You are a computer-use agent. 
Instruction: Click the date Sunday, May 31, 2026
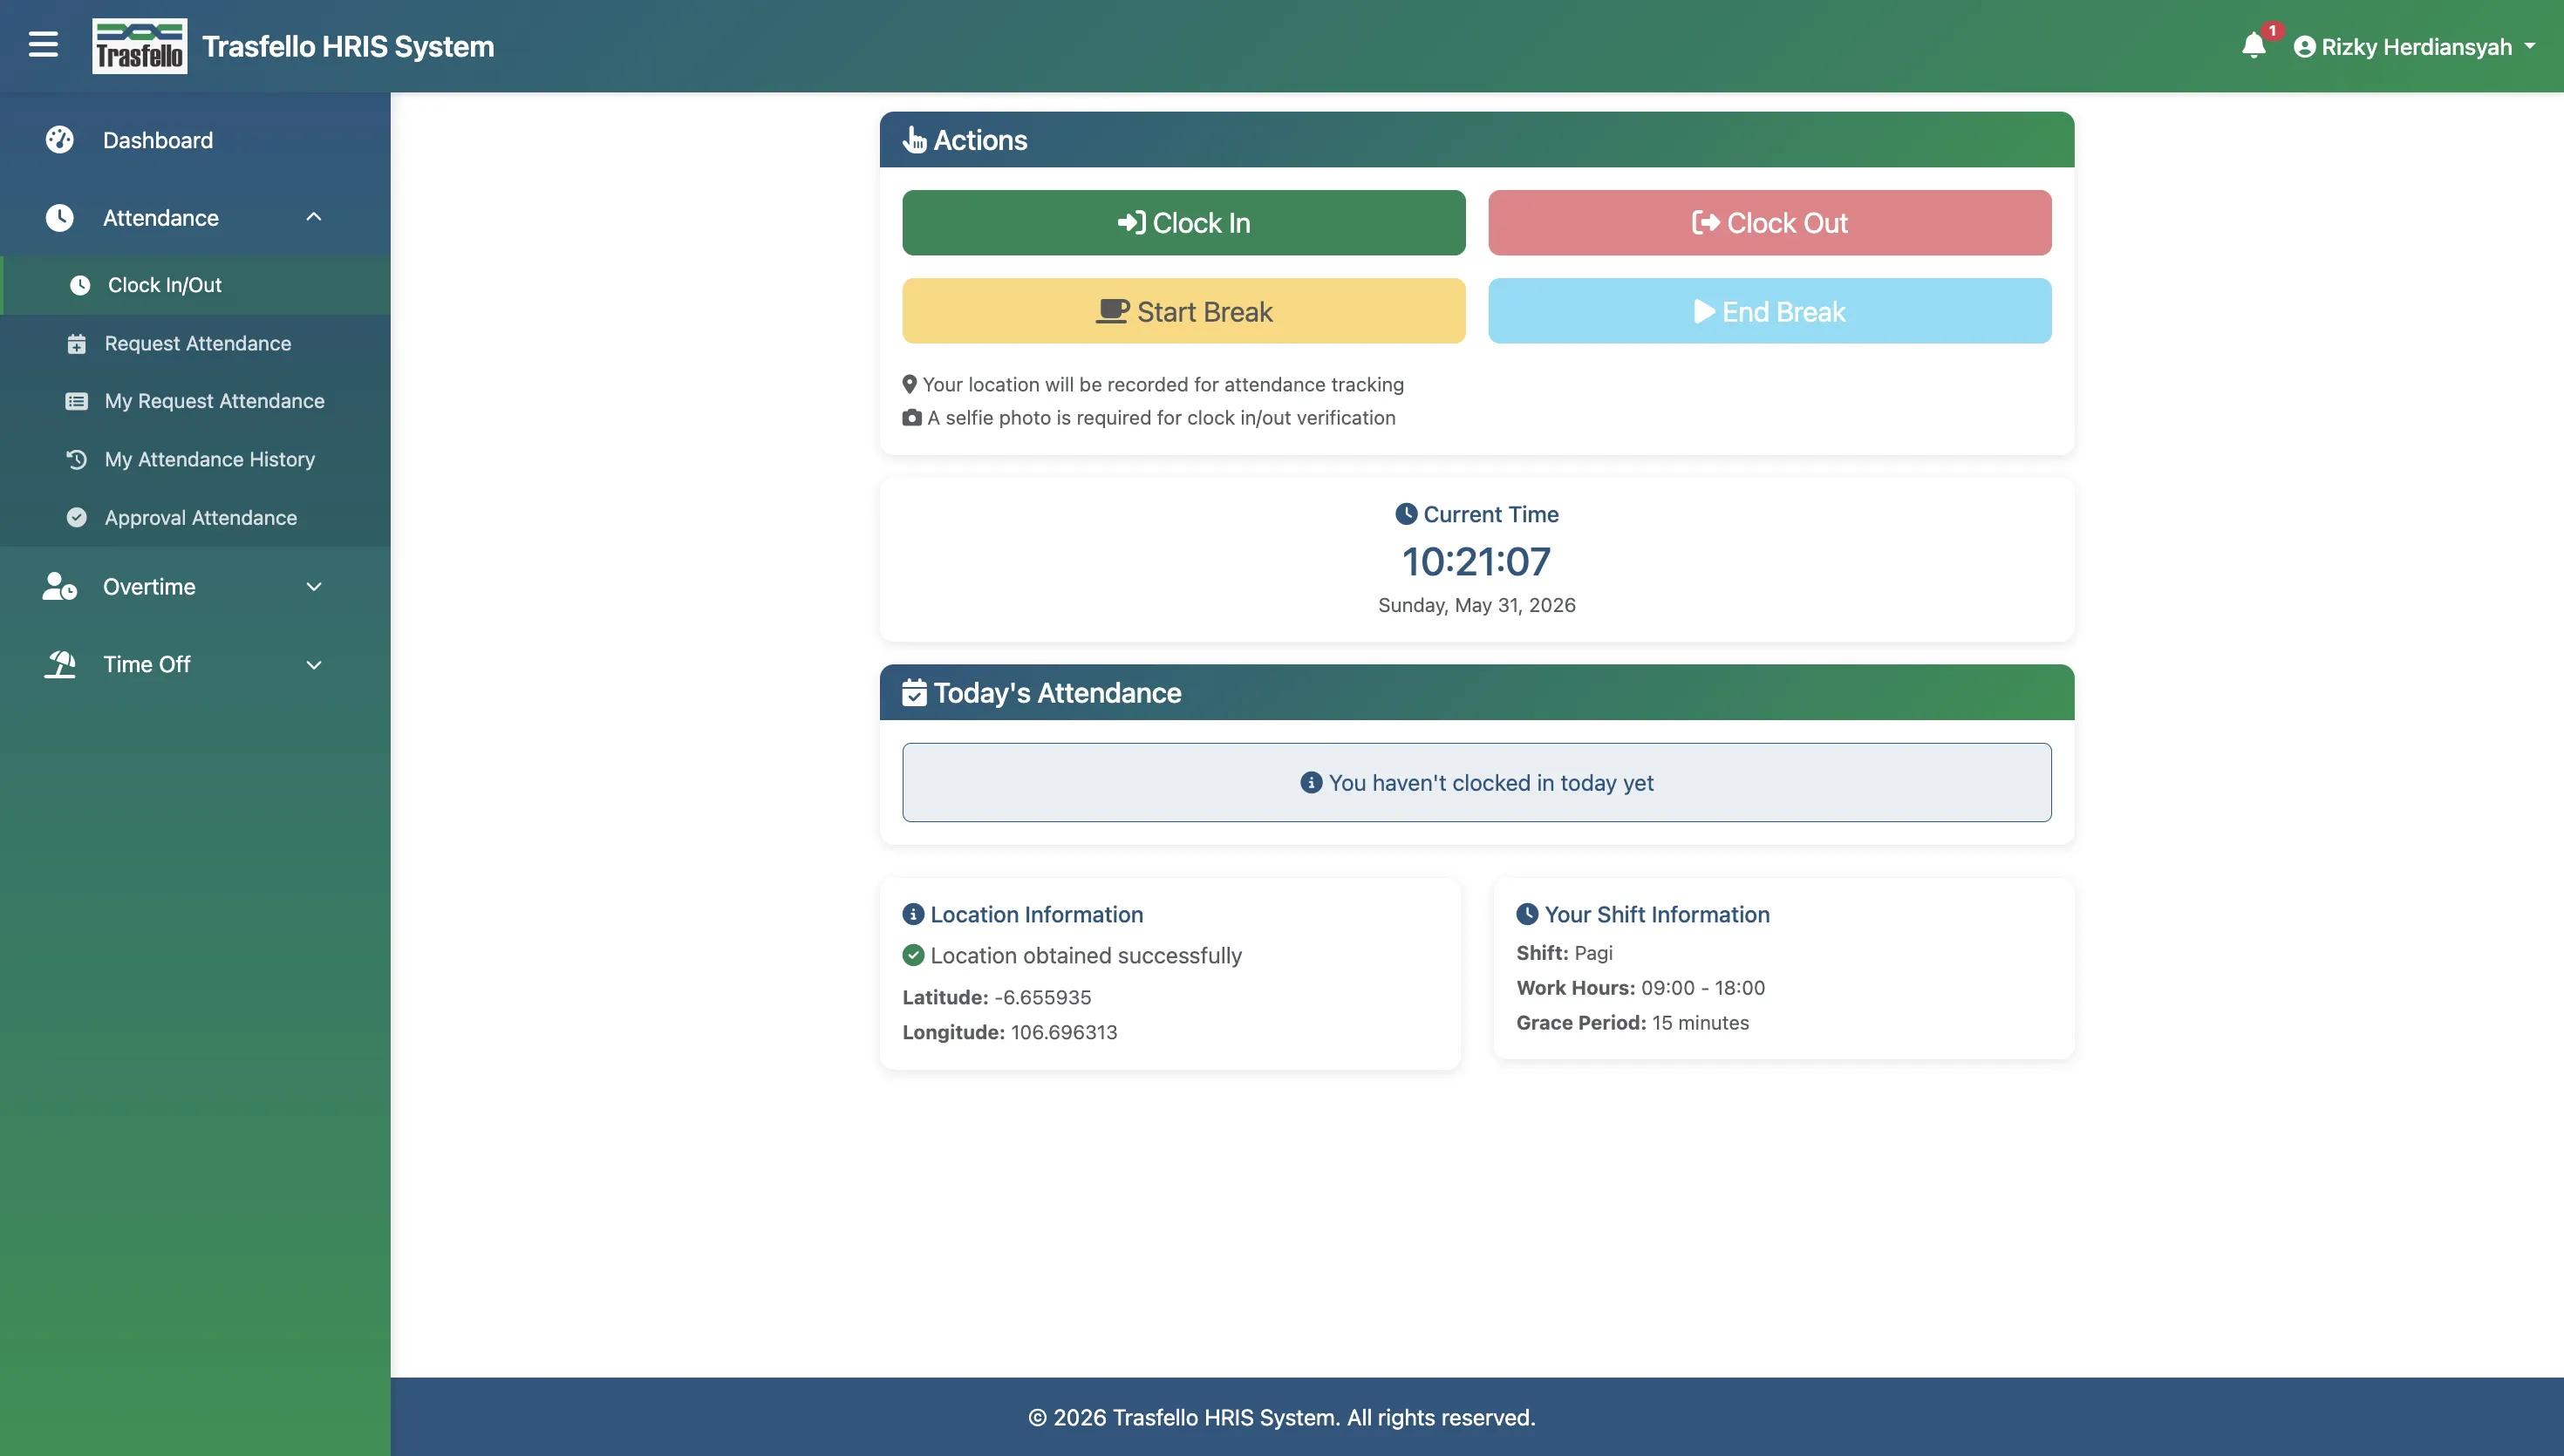pyautogui.click(x=1476, y=605)
